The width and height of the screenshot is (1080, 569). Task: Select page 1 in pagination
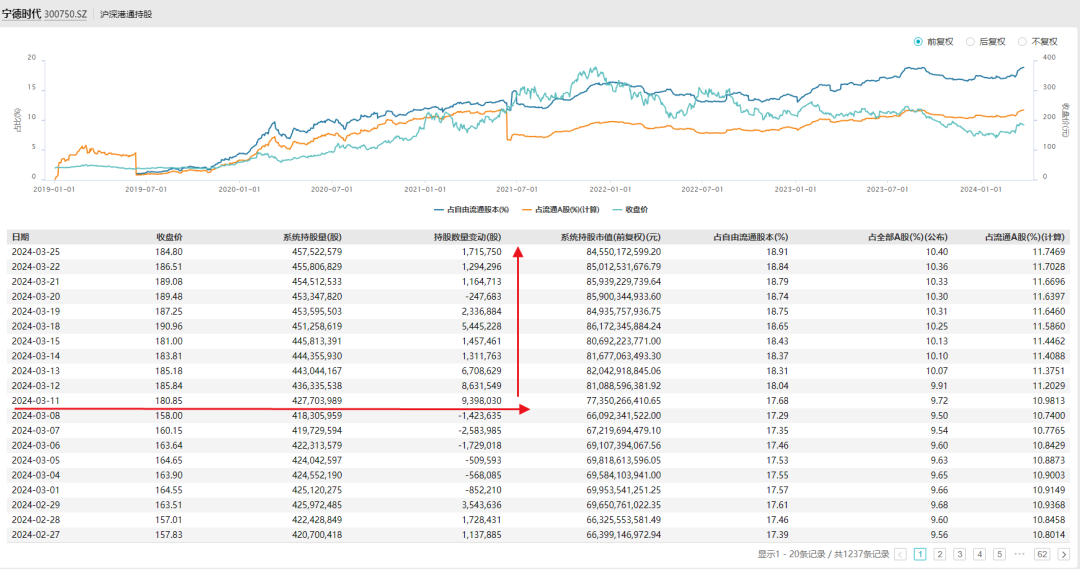click(x=920, y=555)
